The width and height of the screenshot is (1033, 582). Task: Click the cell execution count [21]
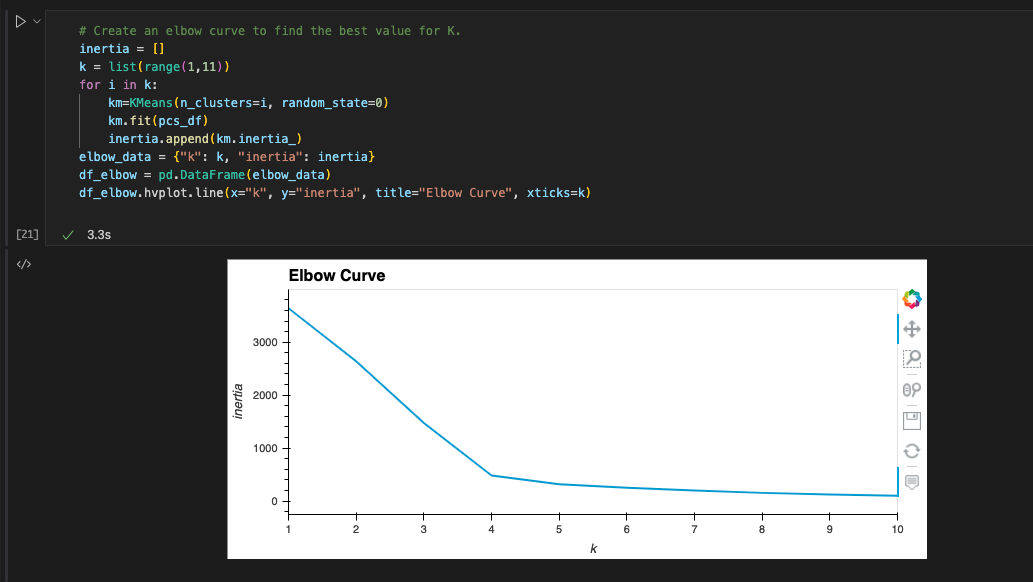(27, 234)
